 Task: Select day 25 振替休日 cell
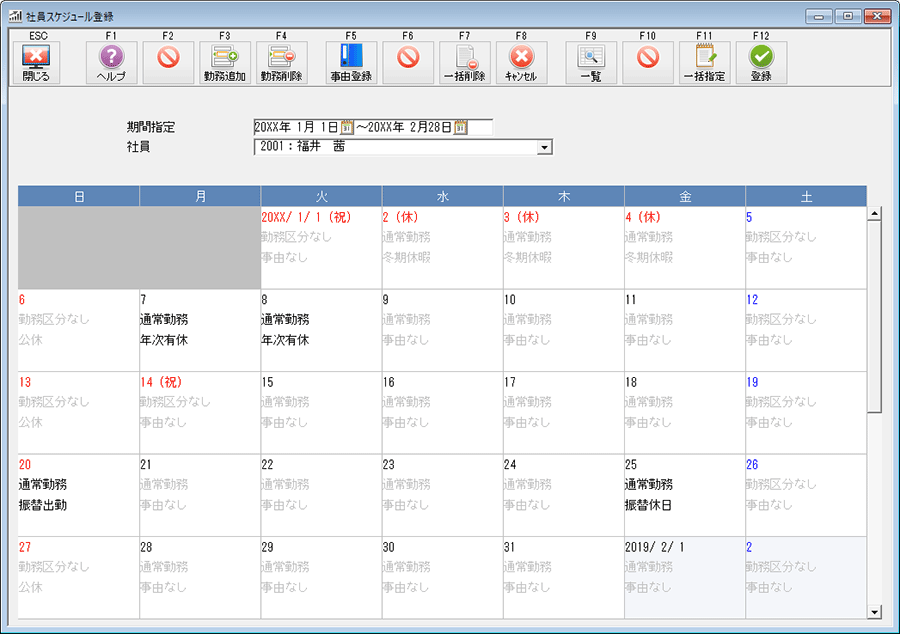(x=685, y=496)
